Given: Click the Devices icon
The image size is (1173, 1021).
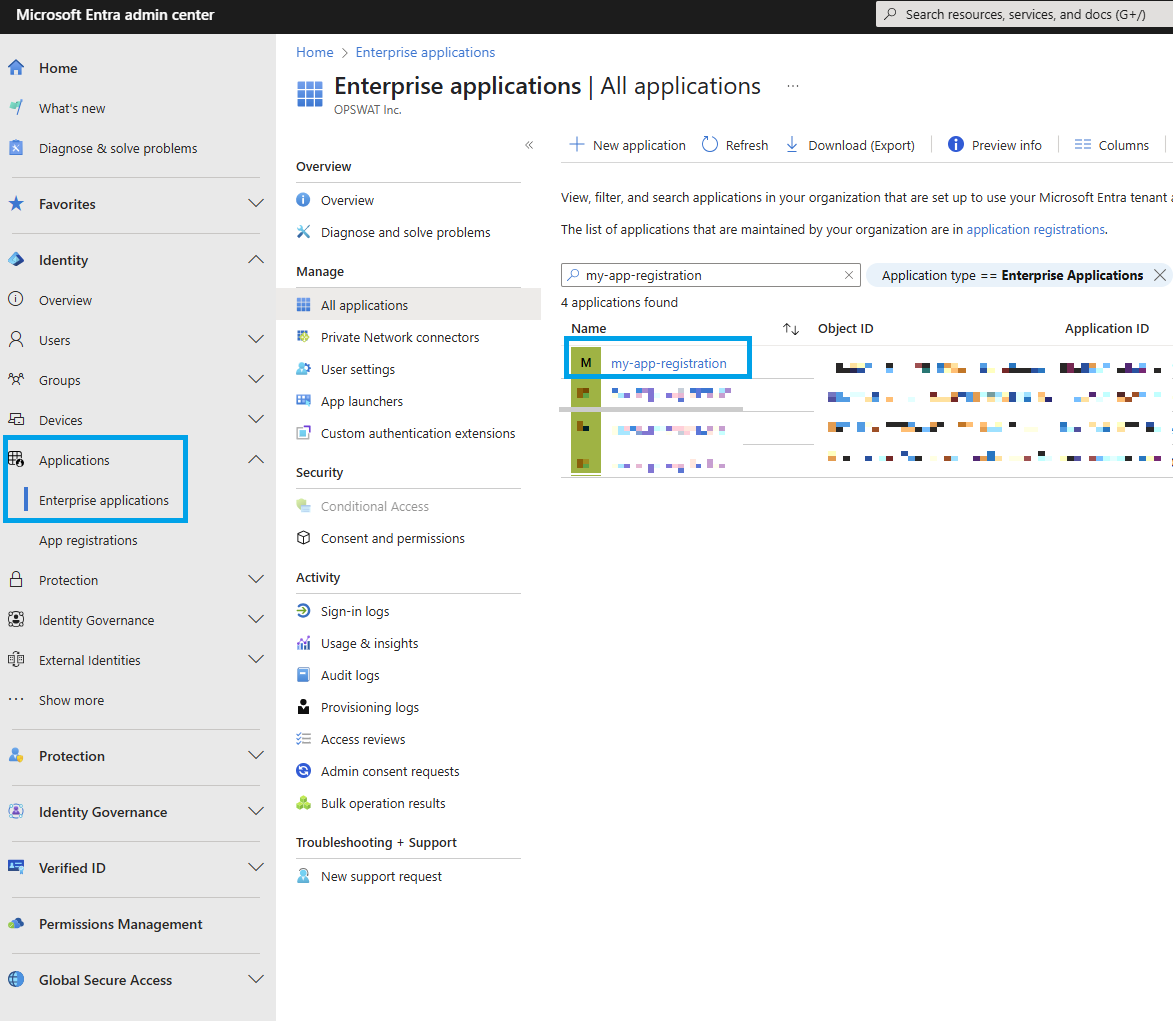Looking at the screenshot, I should 16,420.
